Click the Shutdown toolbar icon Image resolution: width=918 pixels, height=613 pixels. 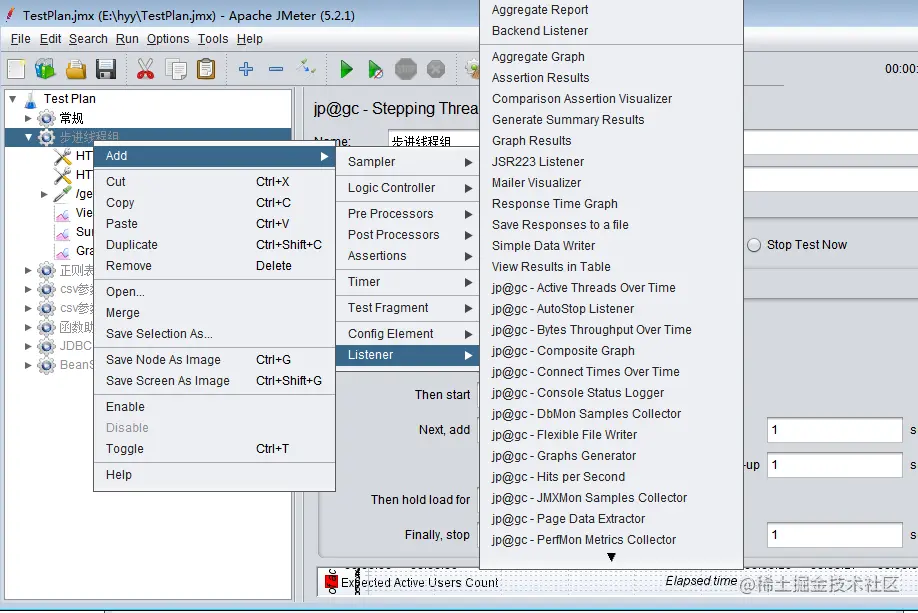436,69
